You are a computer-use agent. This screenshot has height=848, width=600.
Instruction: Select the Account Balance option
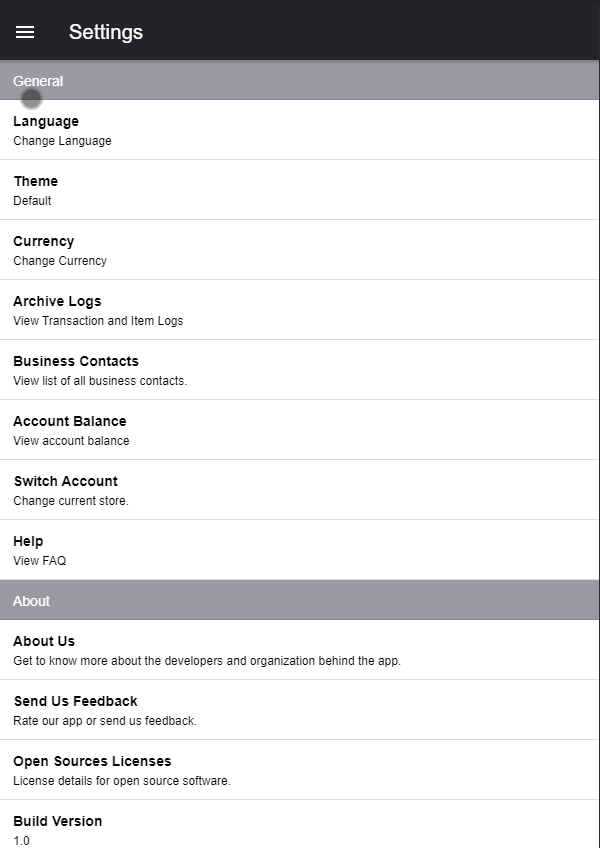click(300, 430)
